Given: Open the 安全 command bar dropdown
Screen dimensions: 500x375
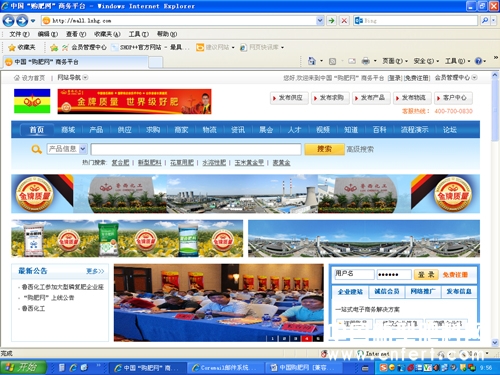Looking at the screenshot, I should [x=426, y=61].
